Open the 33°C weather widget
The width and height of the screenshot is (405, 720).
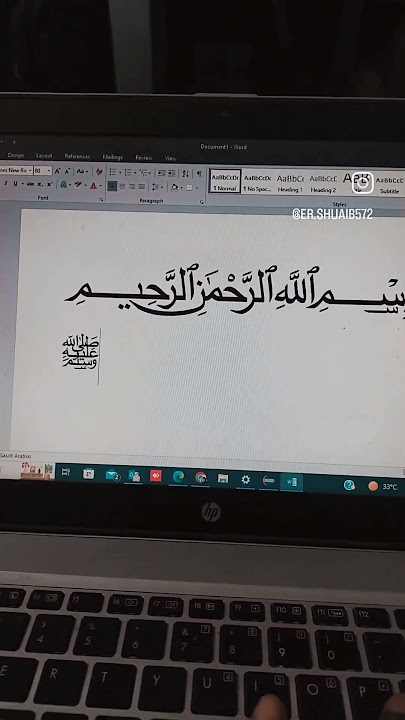(382, 486)
